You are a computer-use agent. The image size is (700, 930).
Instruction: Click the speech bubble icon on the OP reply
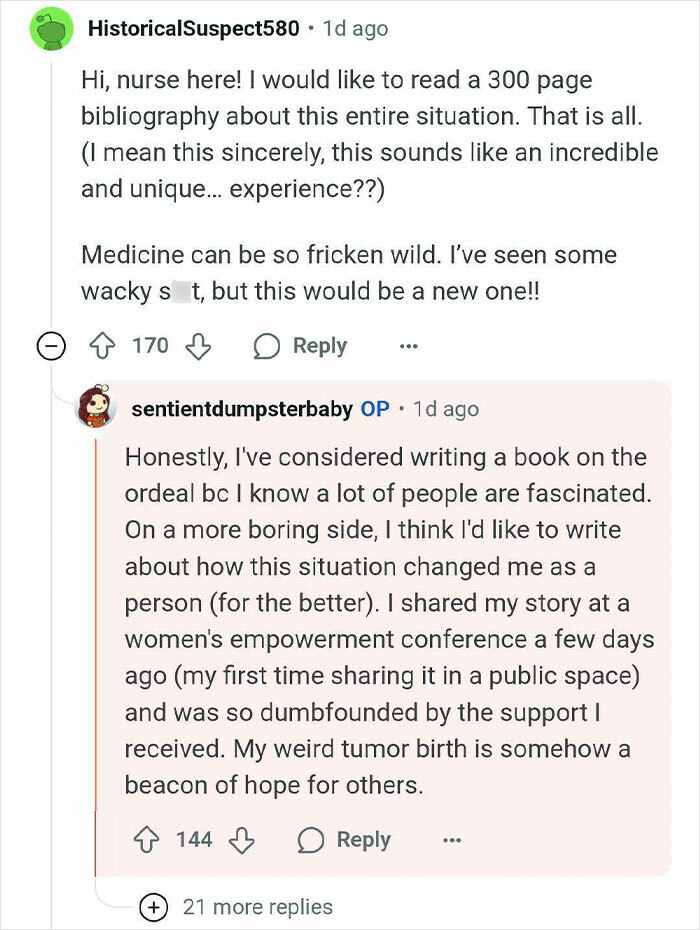click(x=312, y=840)
